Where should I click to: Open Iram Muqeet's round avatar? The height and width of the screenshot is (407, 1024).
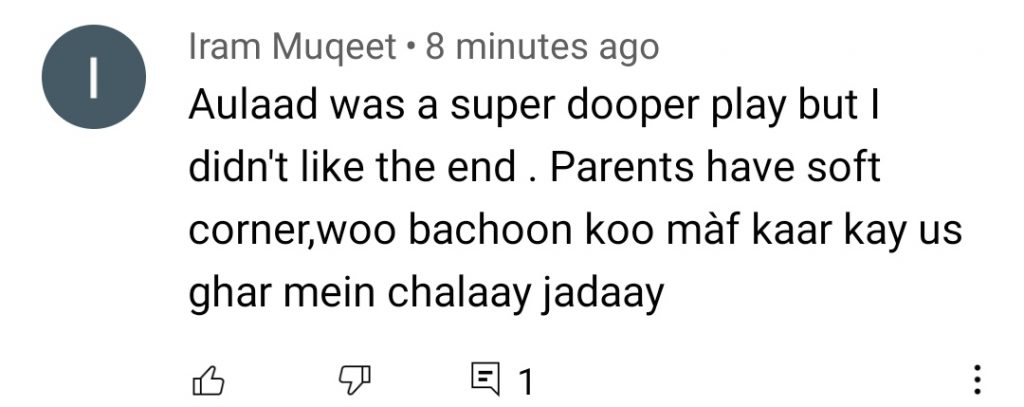[93, 77]
